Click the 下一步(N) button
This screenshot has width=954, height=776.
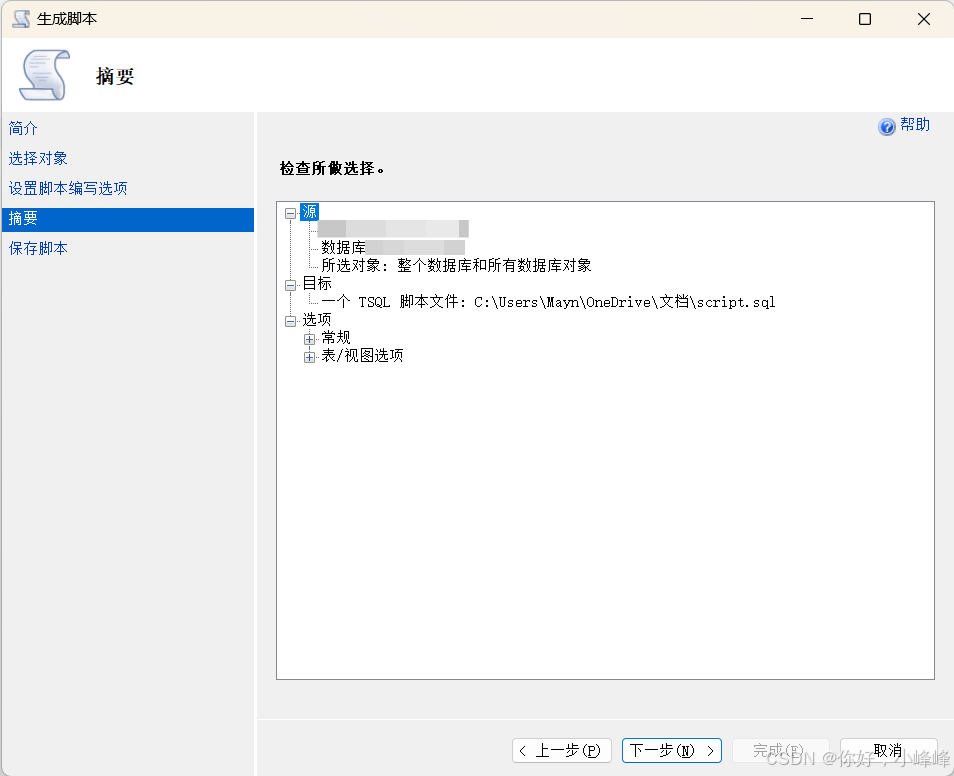[671, 750]
